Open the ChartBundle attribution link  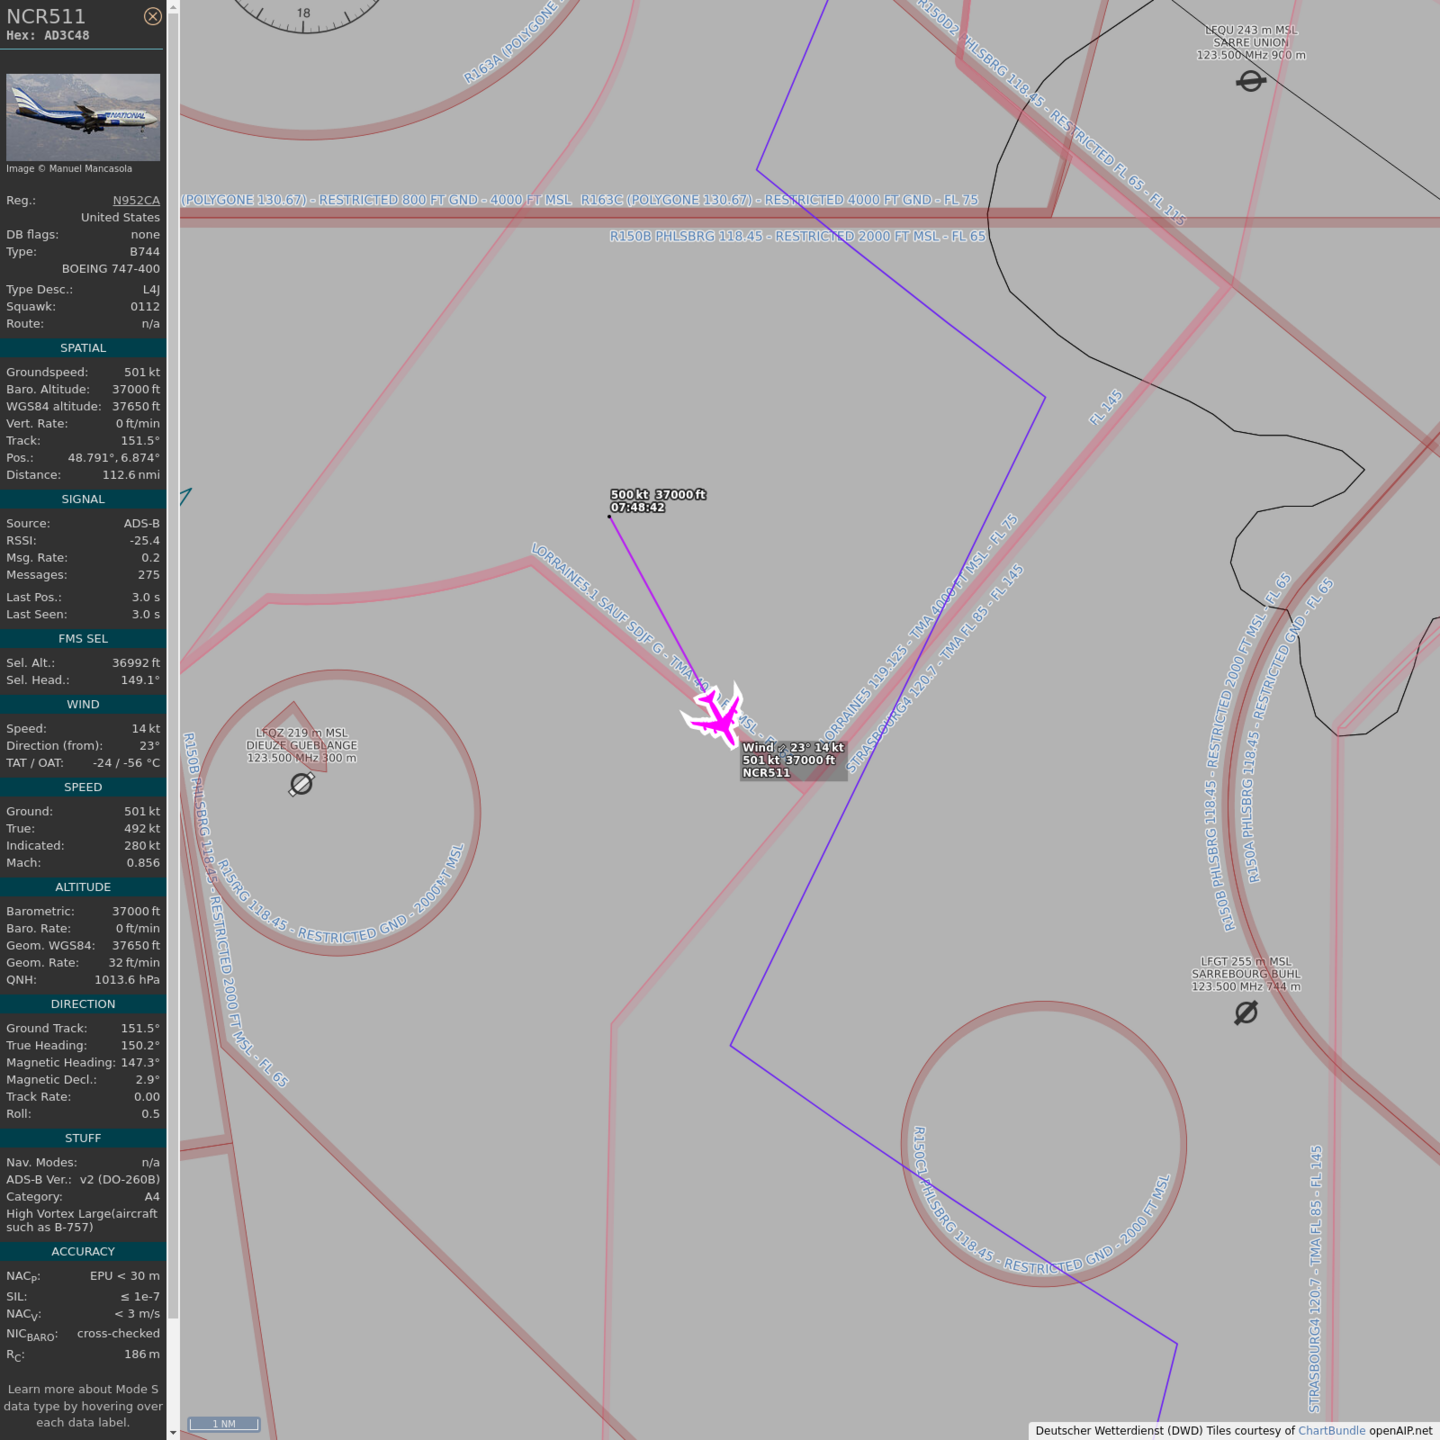[1331, 1430]
